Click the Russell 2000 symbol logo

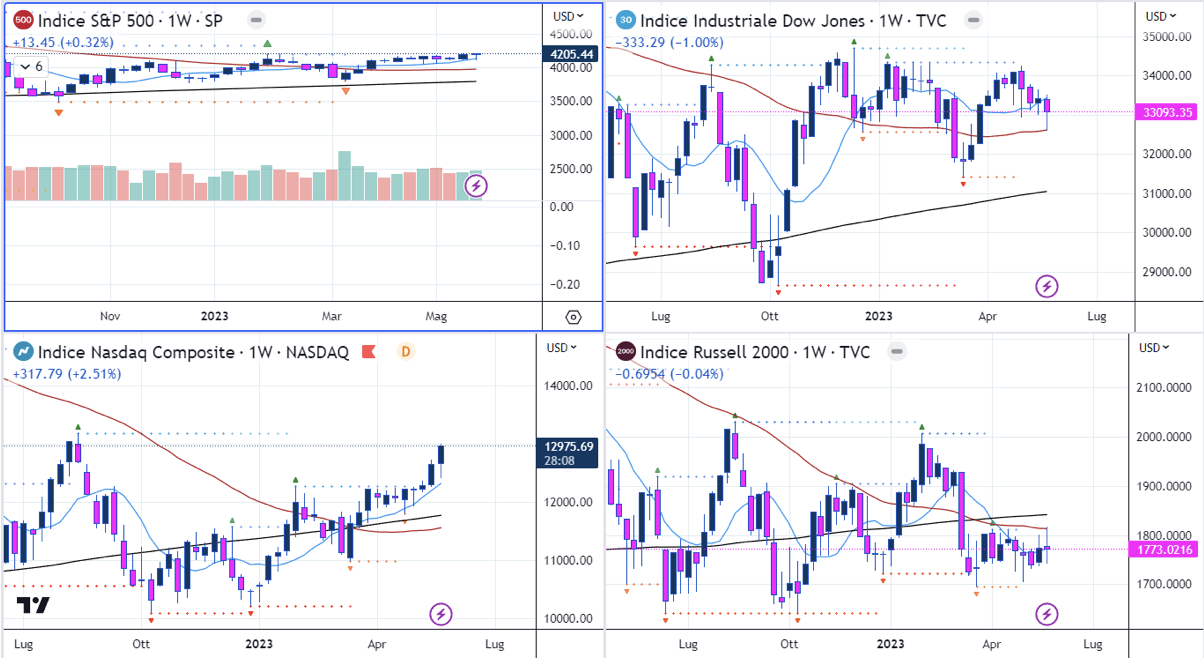(625, 352)
